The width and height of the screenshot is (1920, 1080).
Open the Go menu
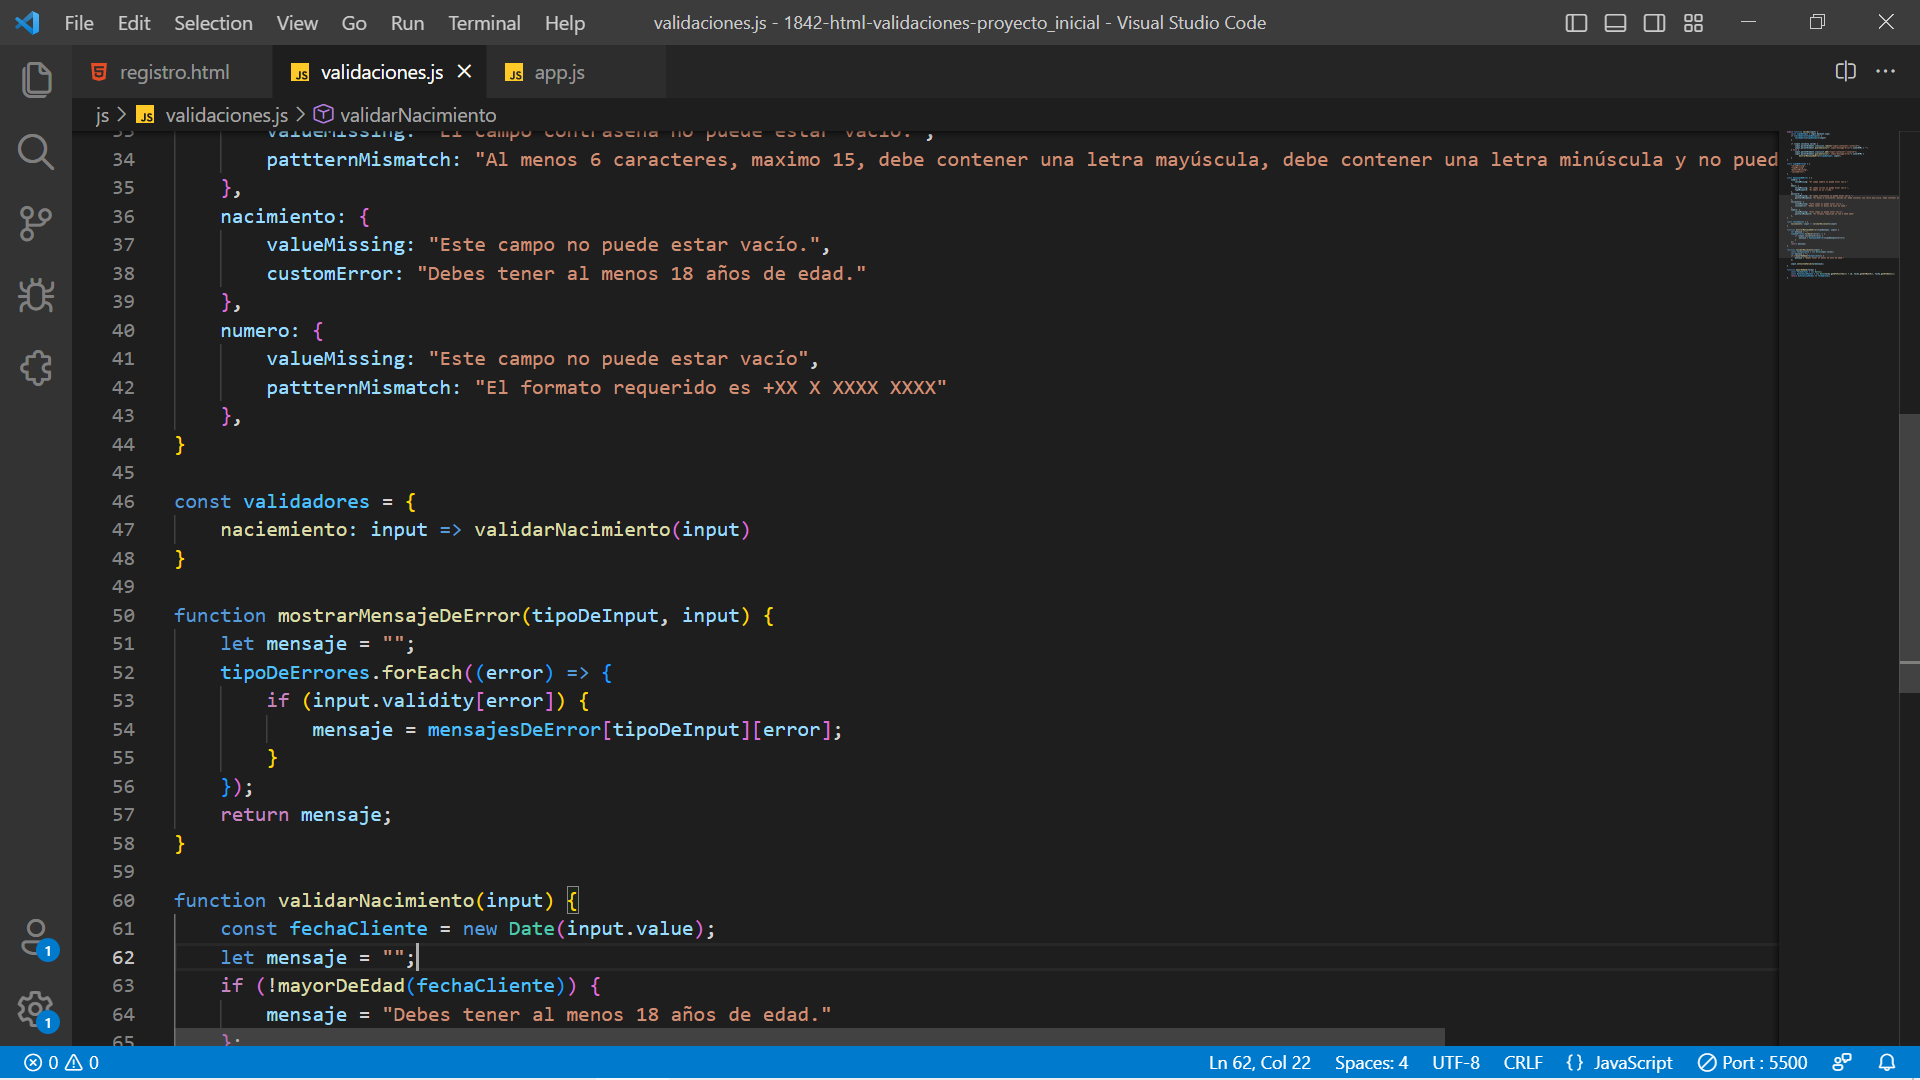tap(354, 23)
